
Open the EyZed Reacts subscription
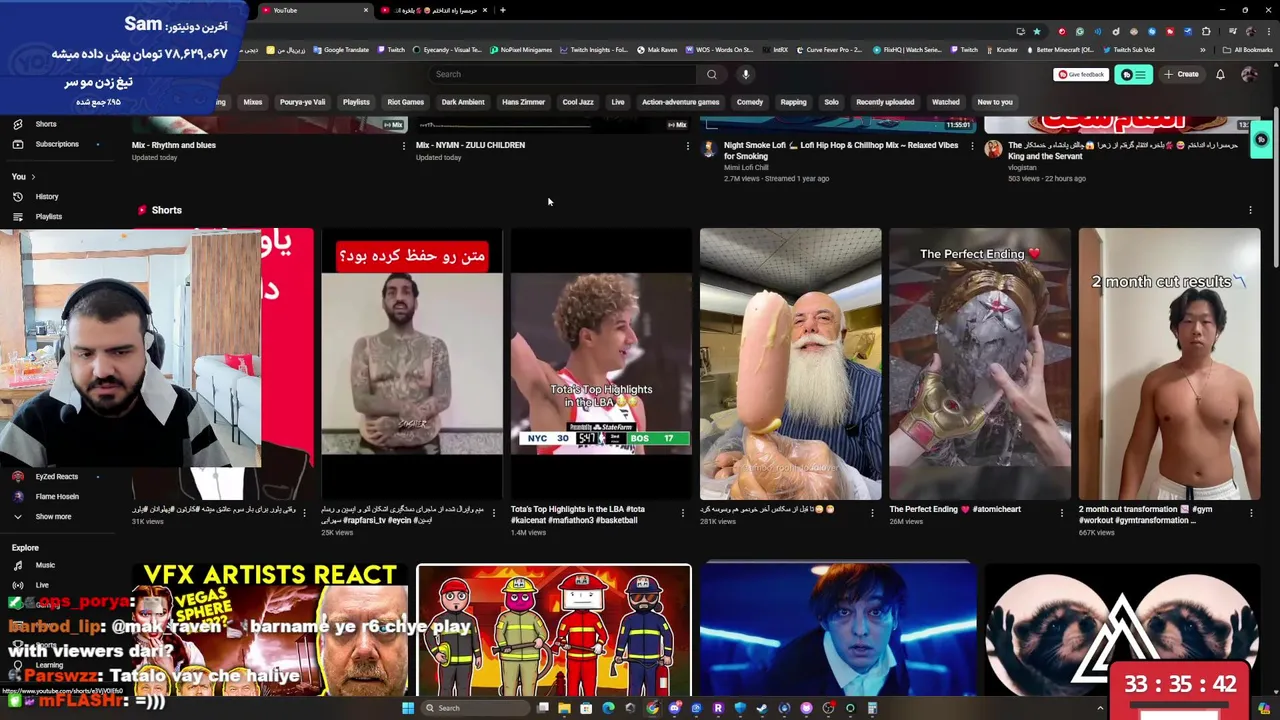pos(56,476)
